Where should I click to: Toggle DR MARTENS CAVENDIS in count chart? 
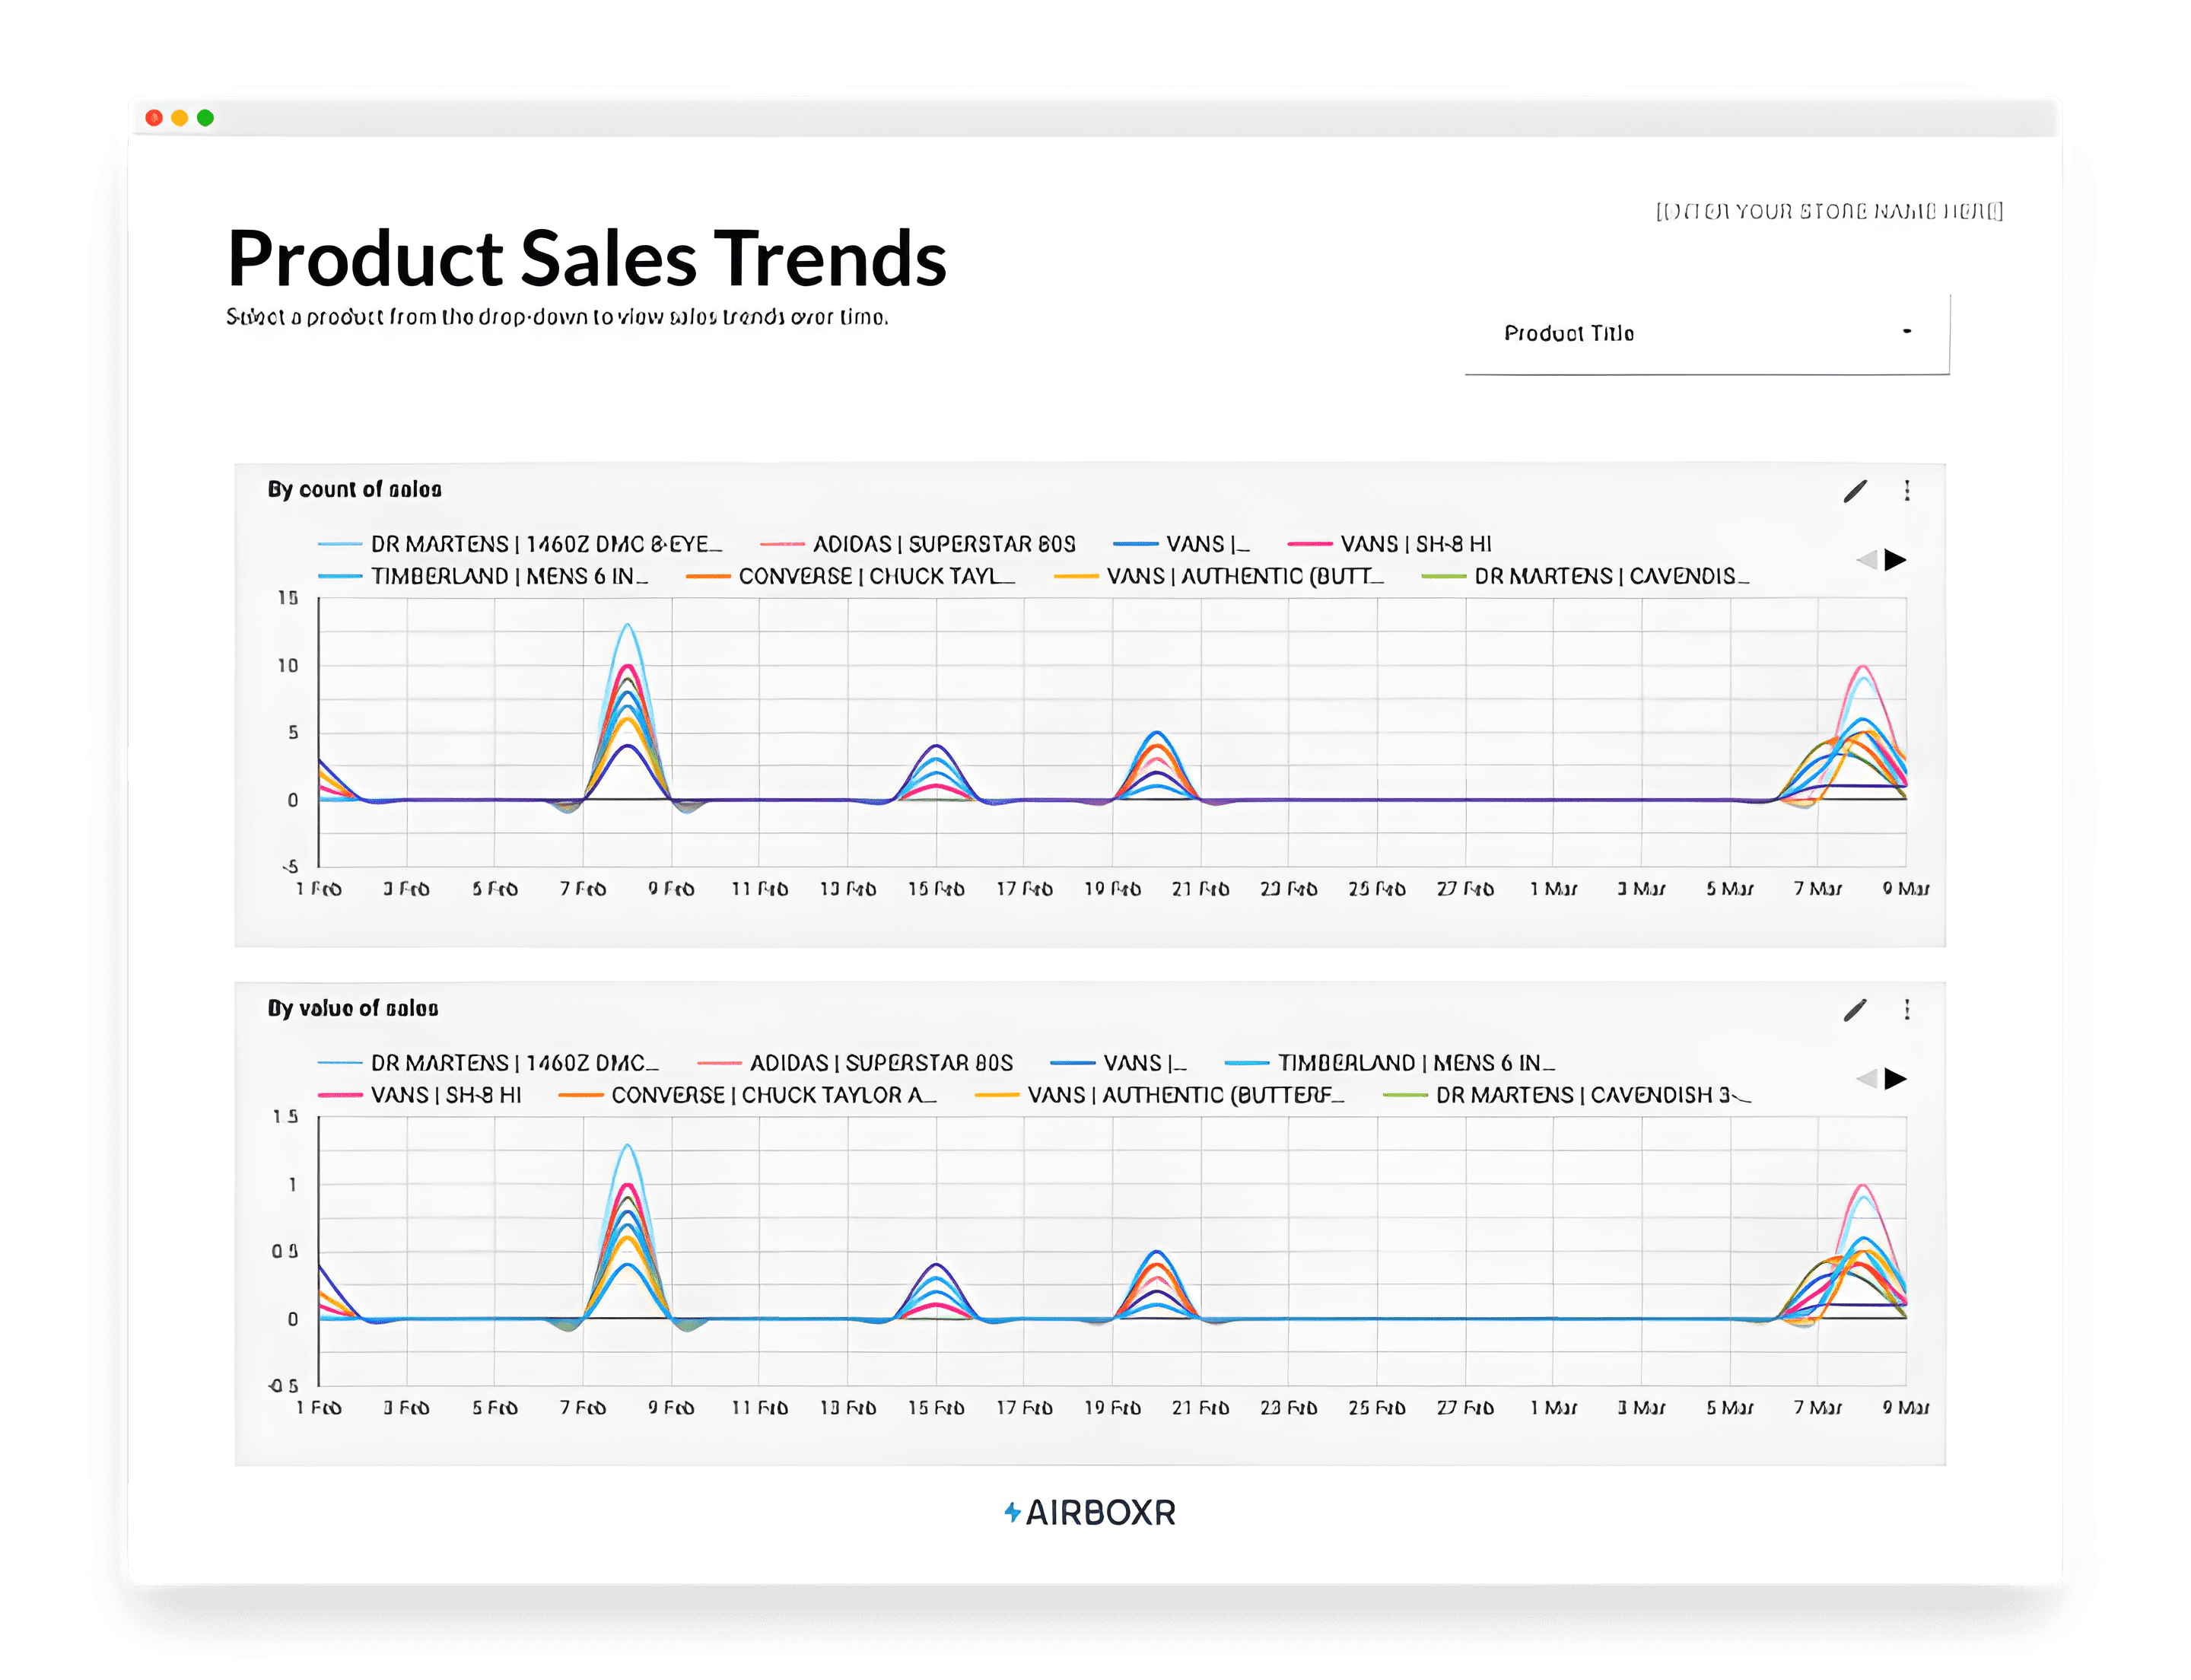(1586, 576)
